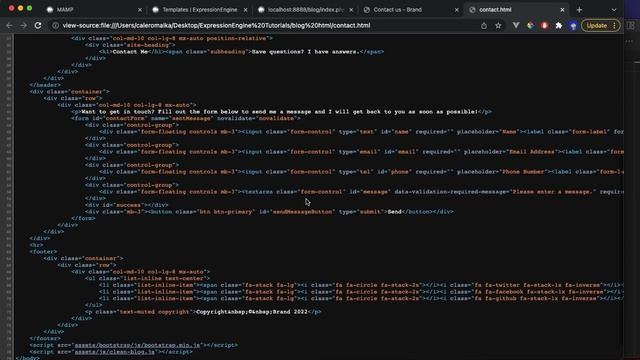The image size is (640, 360).
Task: Click the 'Contact Me' heading text
Action: (x=130, y=52)
